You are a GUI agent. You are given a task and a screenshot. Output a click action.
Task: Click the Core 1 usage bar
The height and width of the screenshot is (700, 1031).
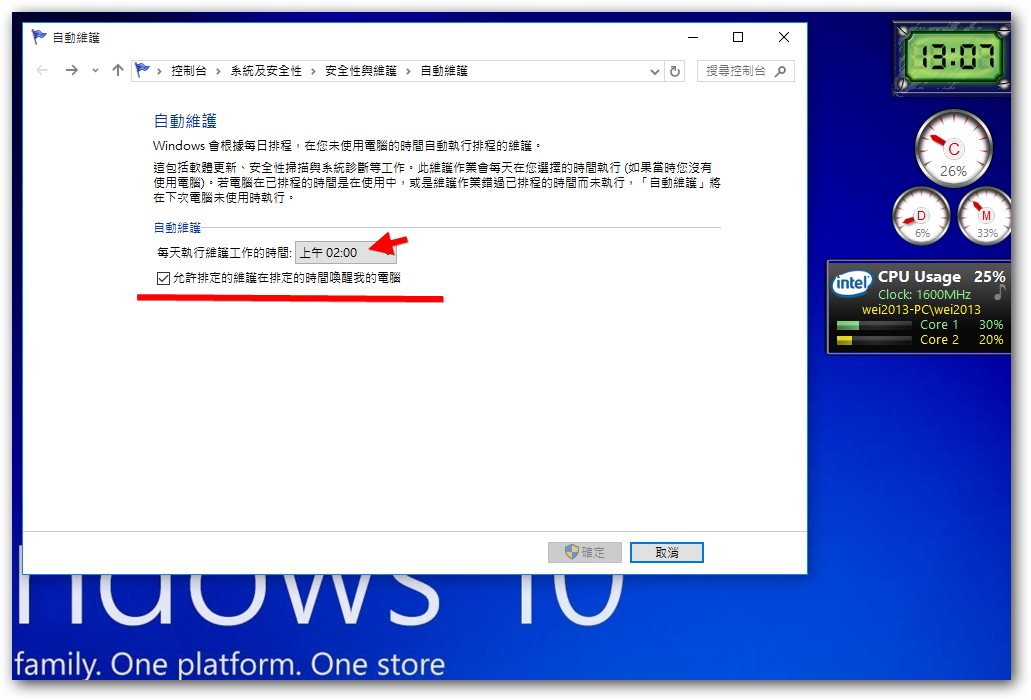[x=874, y=325]
